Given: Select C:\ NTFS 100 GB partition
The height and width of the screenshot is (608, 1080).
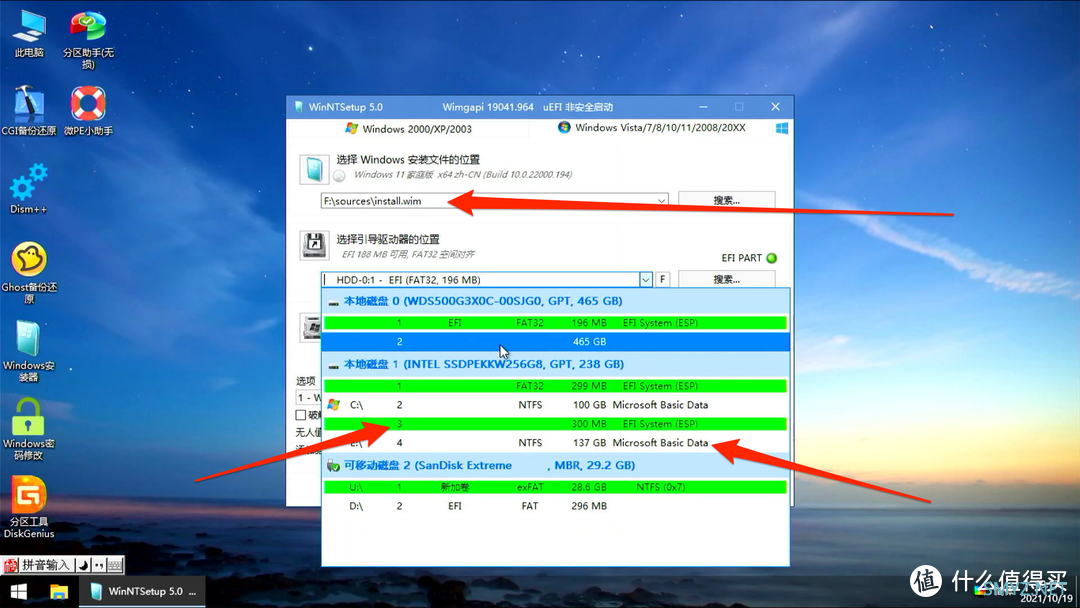Looking at the screenshot, I should 555,405.
